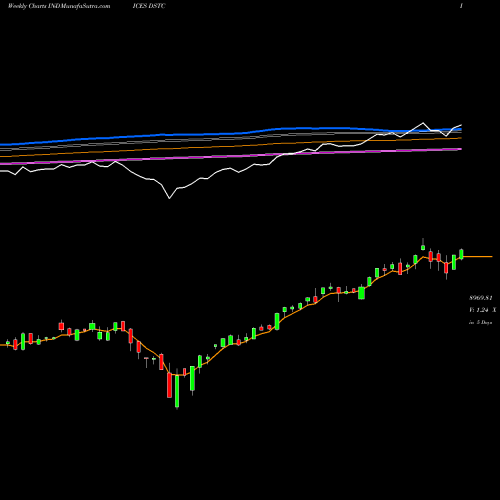500x500 pixels.
Task: Click the last green candlestick on the right
Action: 462,254
